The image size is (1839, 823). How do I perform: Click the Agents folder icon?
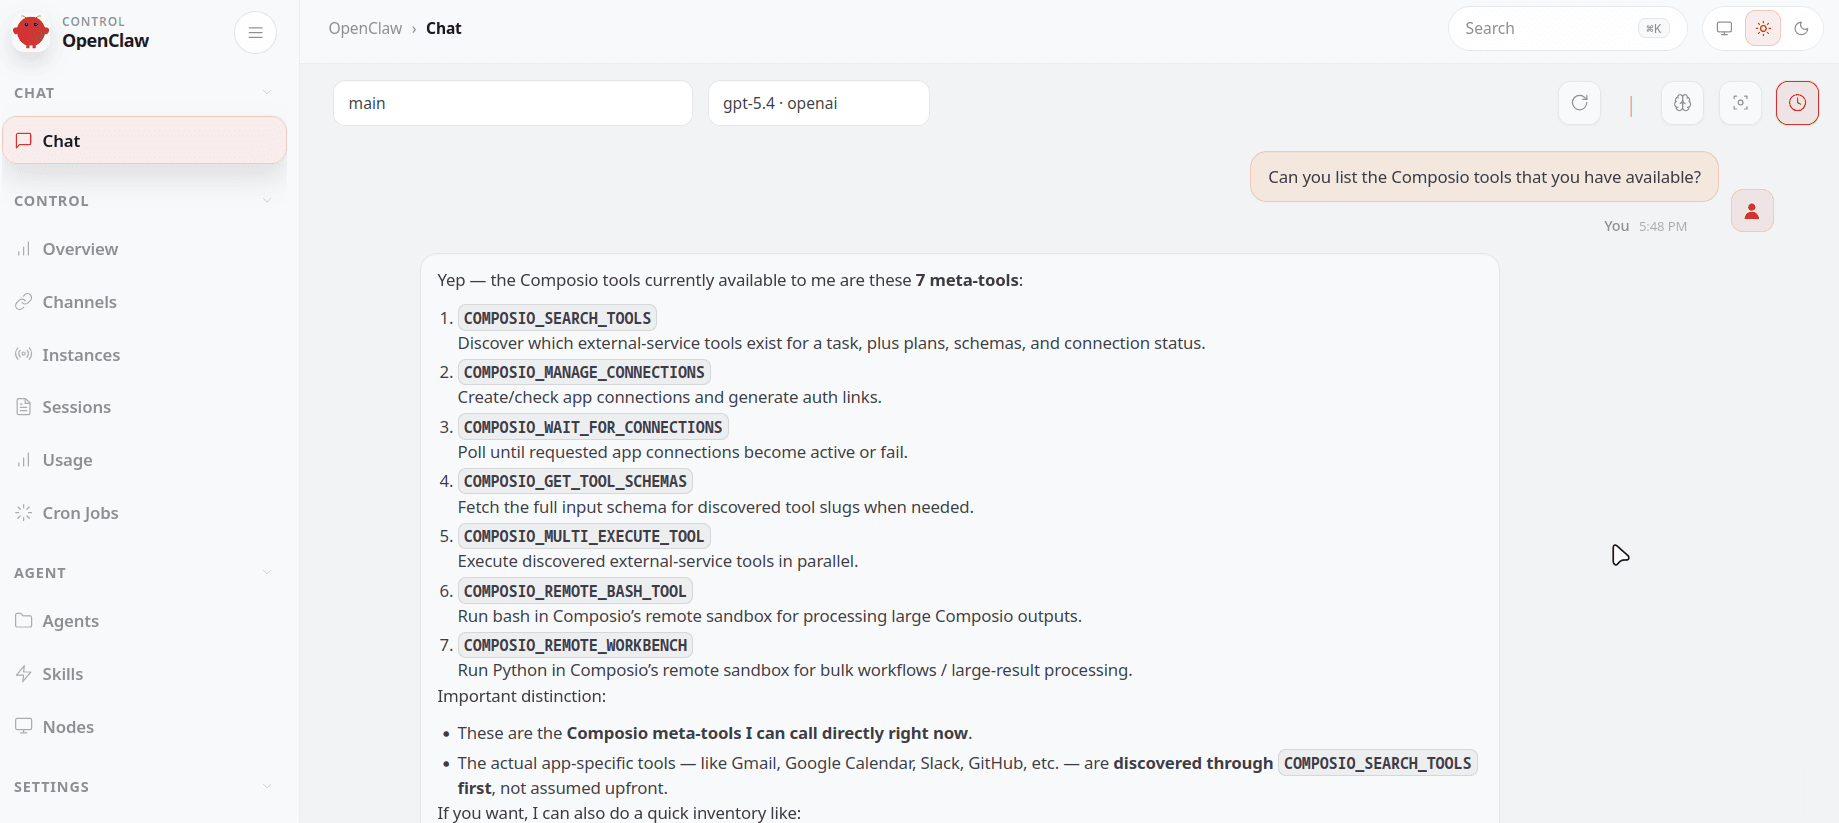(24, 620)
